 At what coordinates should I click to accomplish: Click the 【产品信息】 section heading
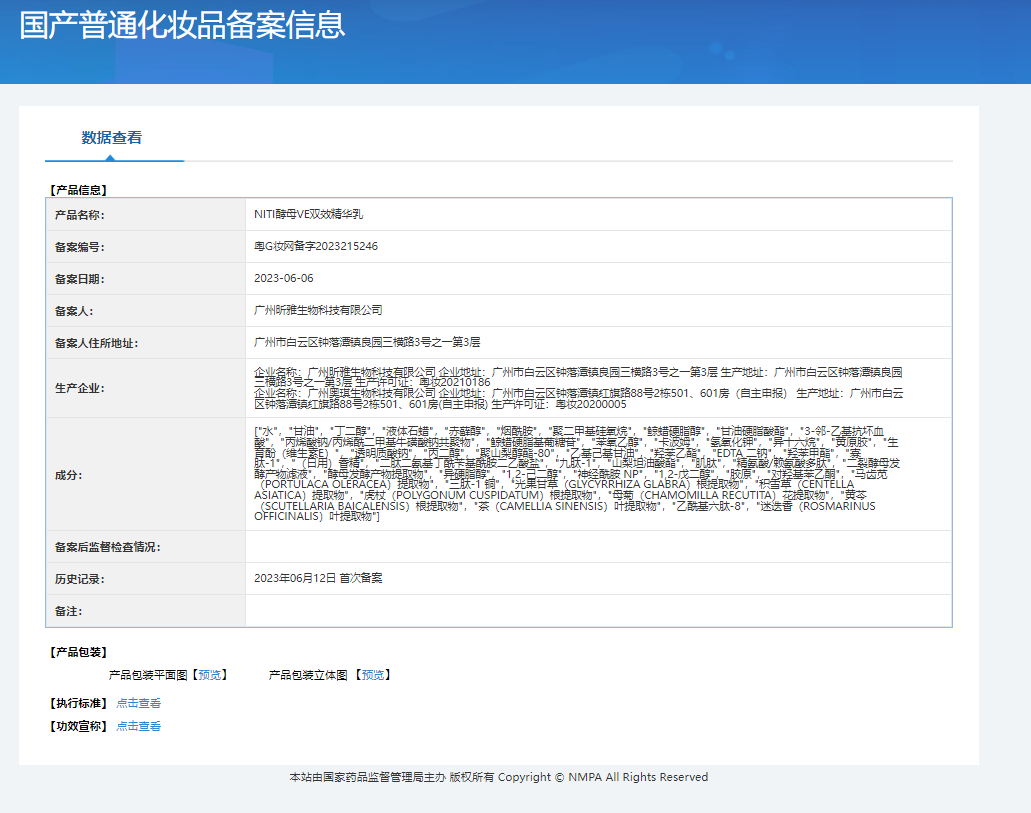78,189
